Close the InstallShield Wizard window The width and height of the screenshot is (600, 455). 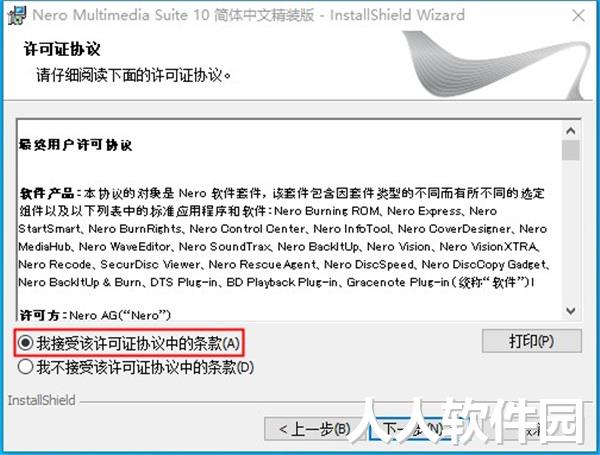[x=578, y=16]
